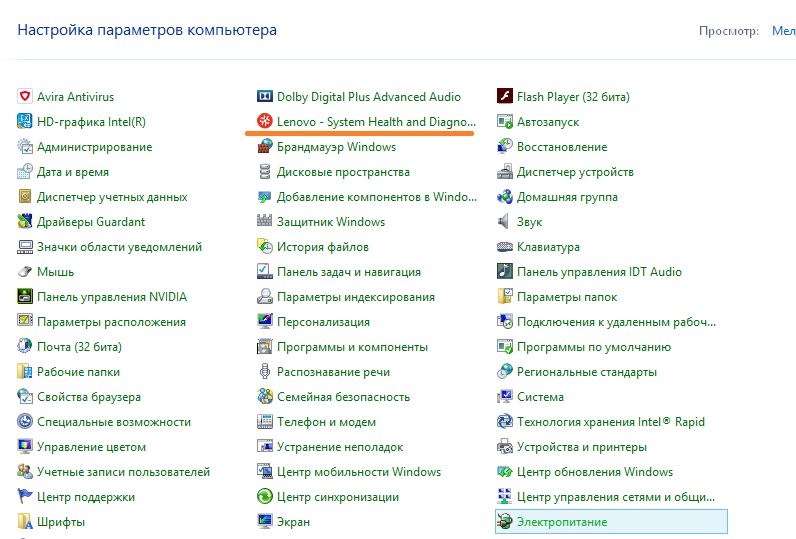Open Программы и компоненты
796x539 pixels.
coord(352,347)
